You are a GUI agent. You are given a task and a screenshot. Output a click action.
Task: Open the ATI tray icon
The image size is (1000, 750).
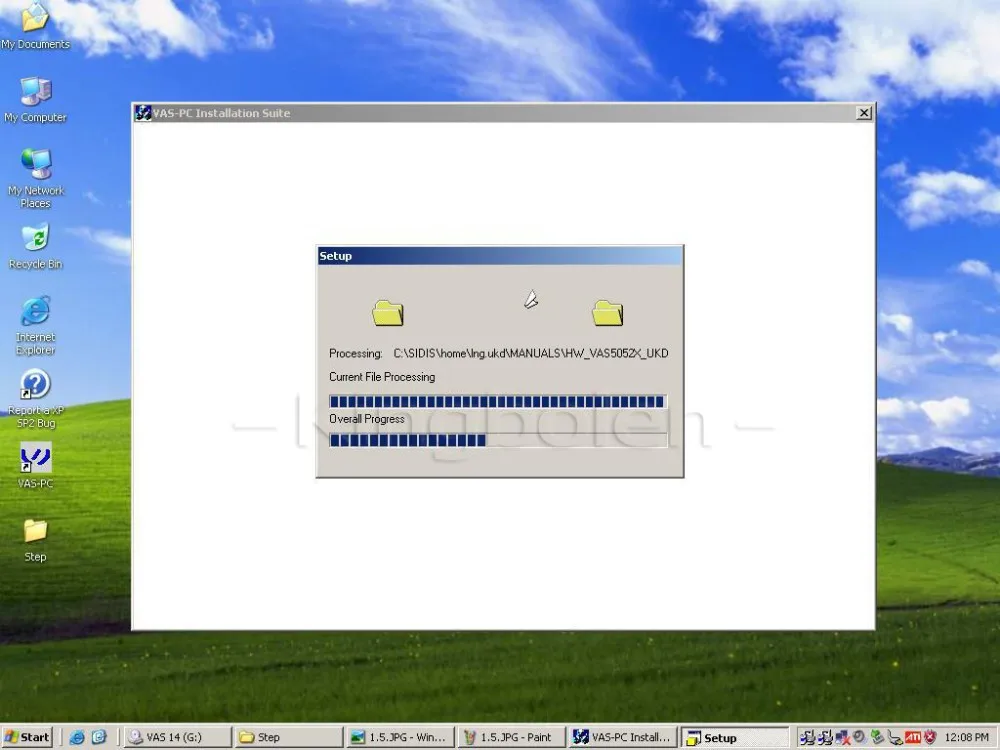tap(913, 737)
